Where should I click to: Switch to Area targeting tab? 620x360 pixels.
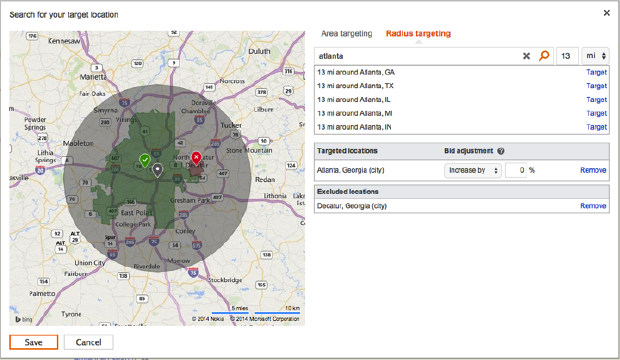click(346, 34)
